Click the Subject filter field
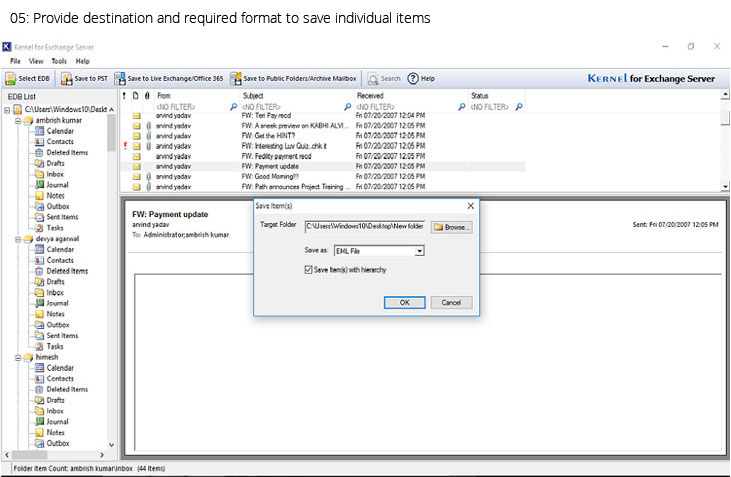This screenshot has width=731, height=477. point(292,107)
